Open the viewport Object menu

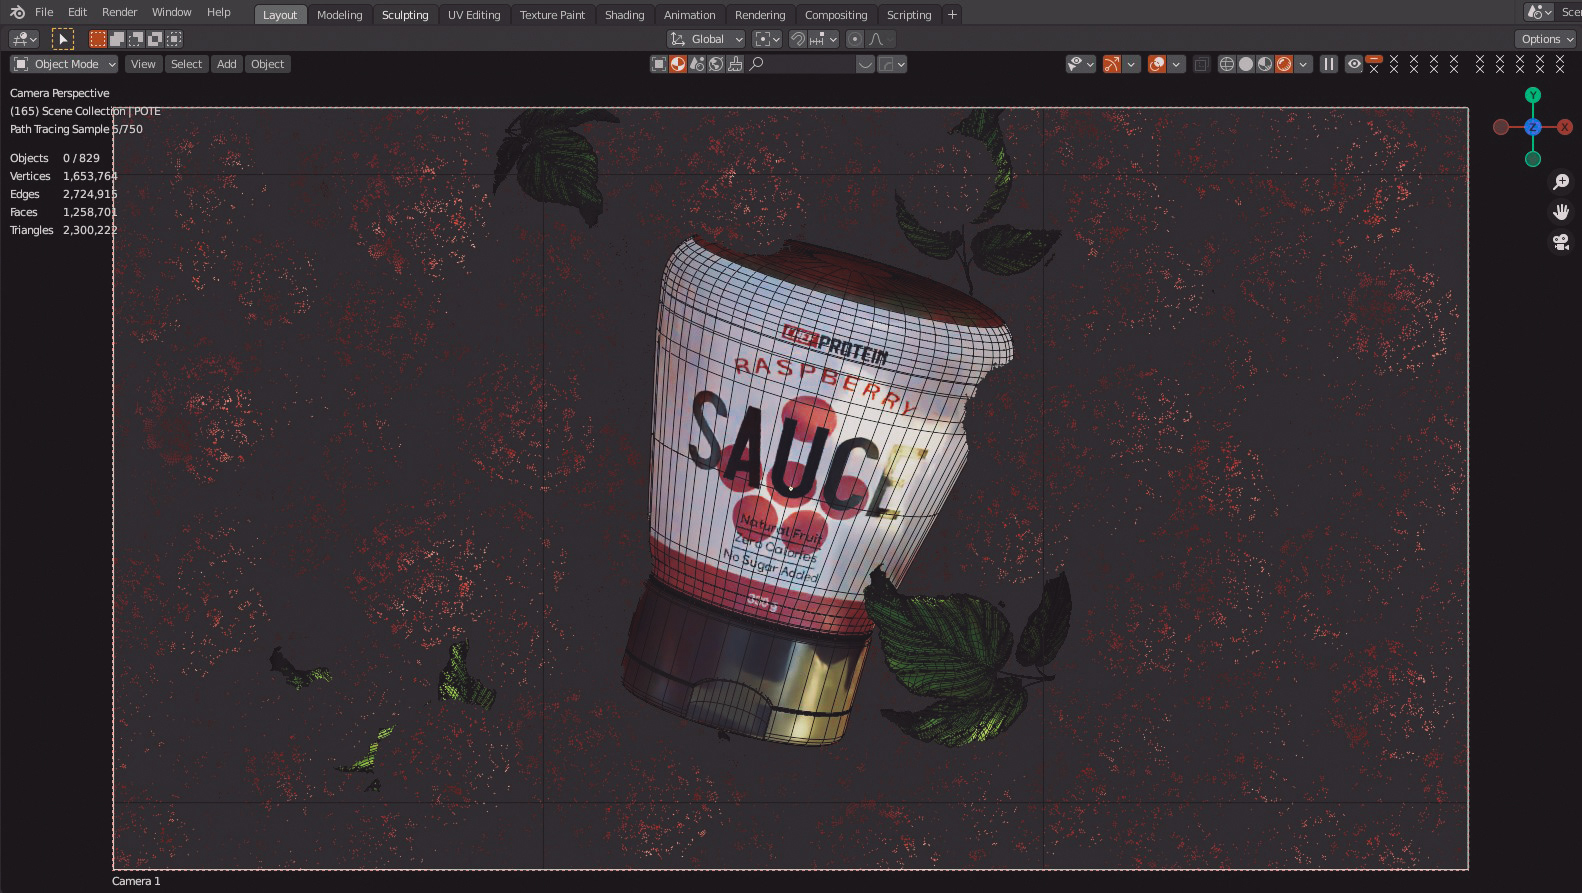click(267, 64)
